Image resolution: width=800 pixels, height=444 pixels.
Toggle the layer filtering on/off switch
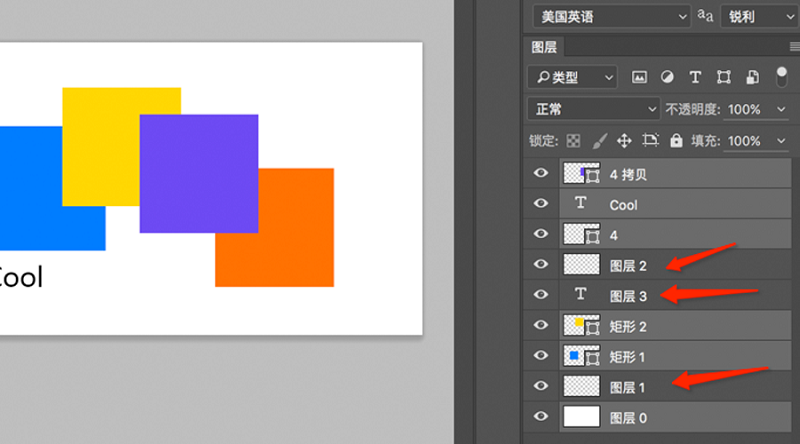click(x=782, y=77)
